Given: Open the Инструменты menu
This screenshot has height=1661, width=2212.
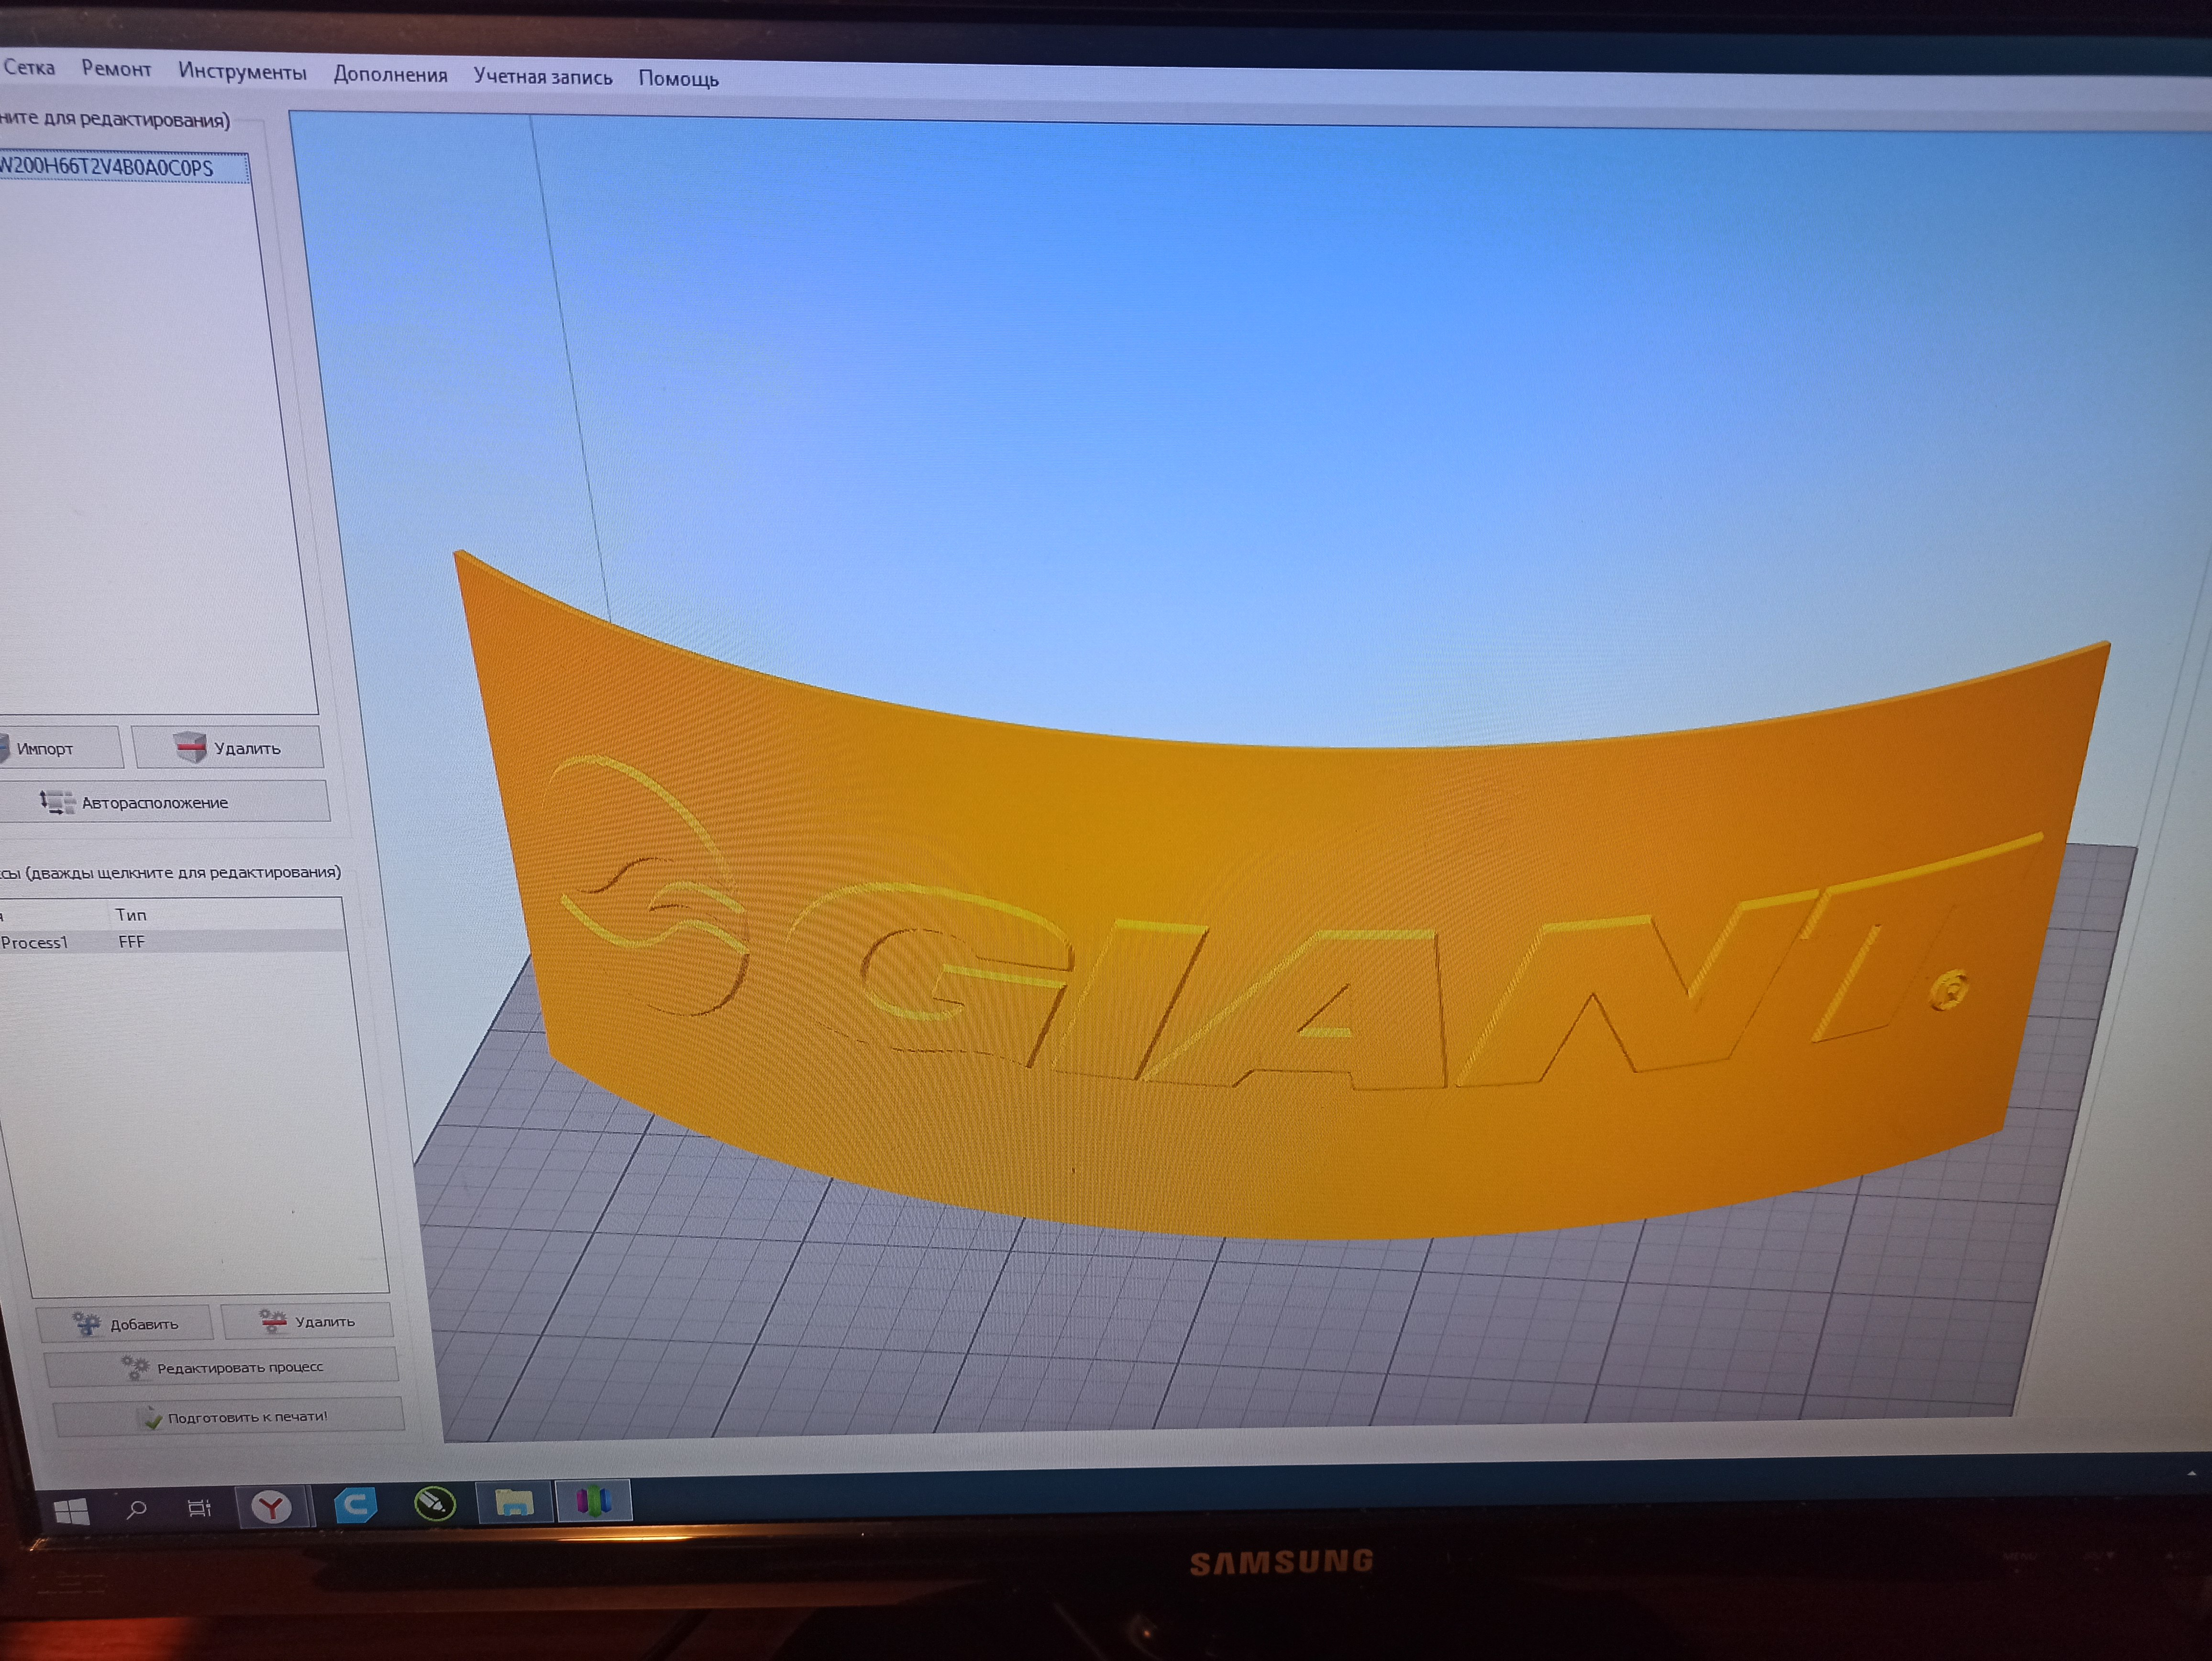Looking at the screenshot, I should 242,72.
